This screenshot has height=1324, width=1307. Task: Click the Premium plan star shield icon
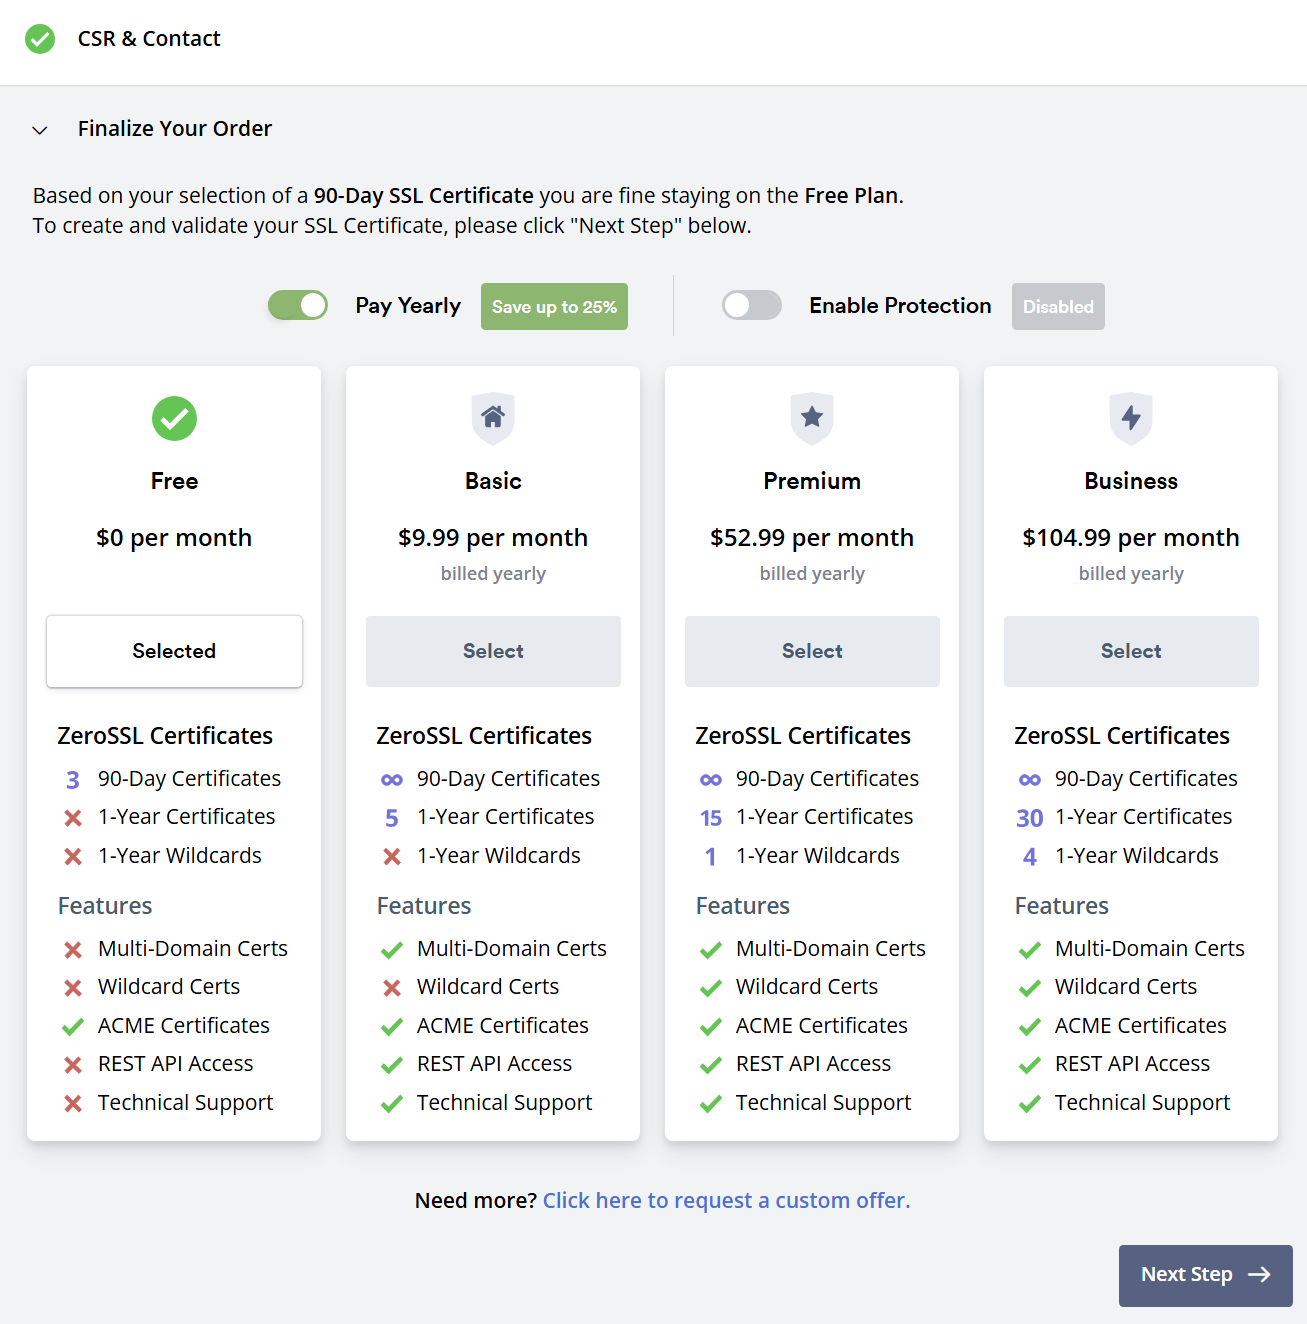click(812, 418)
